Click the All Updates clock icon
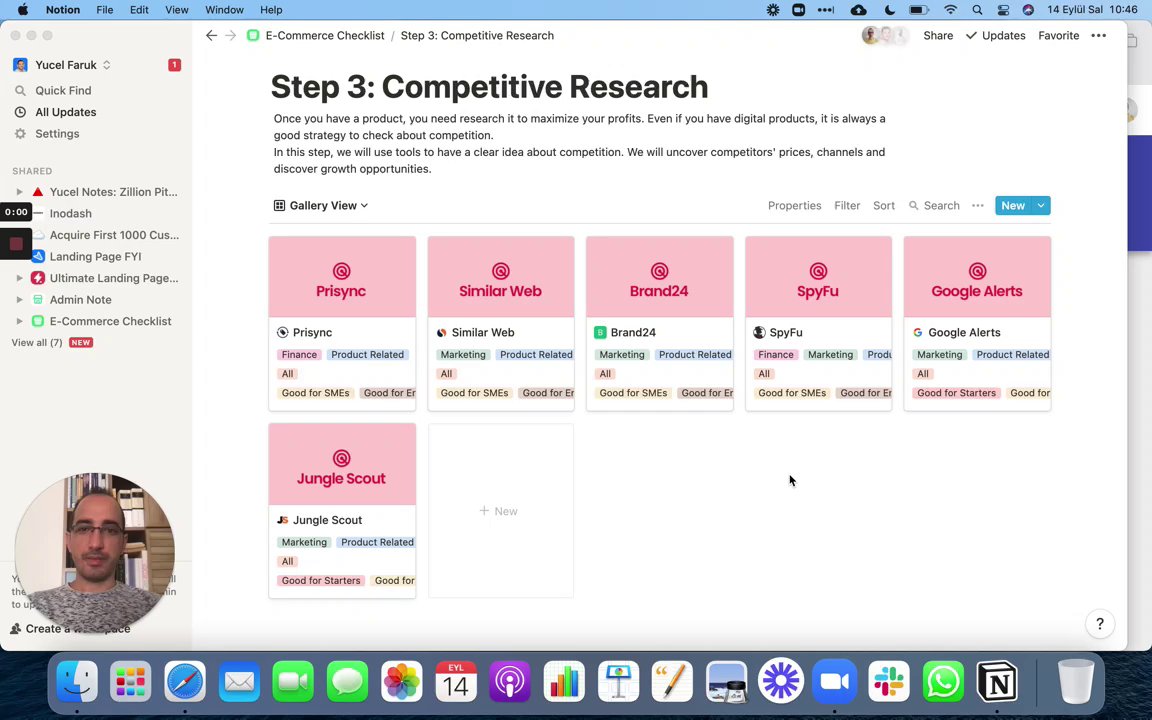 21,112
